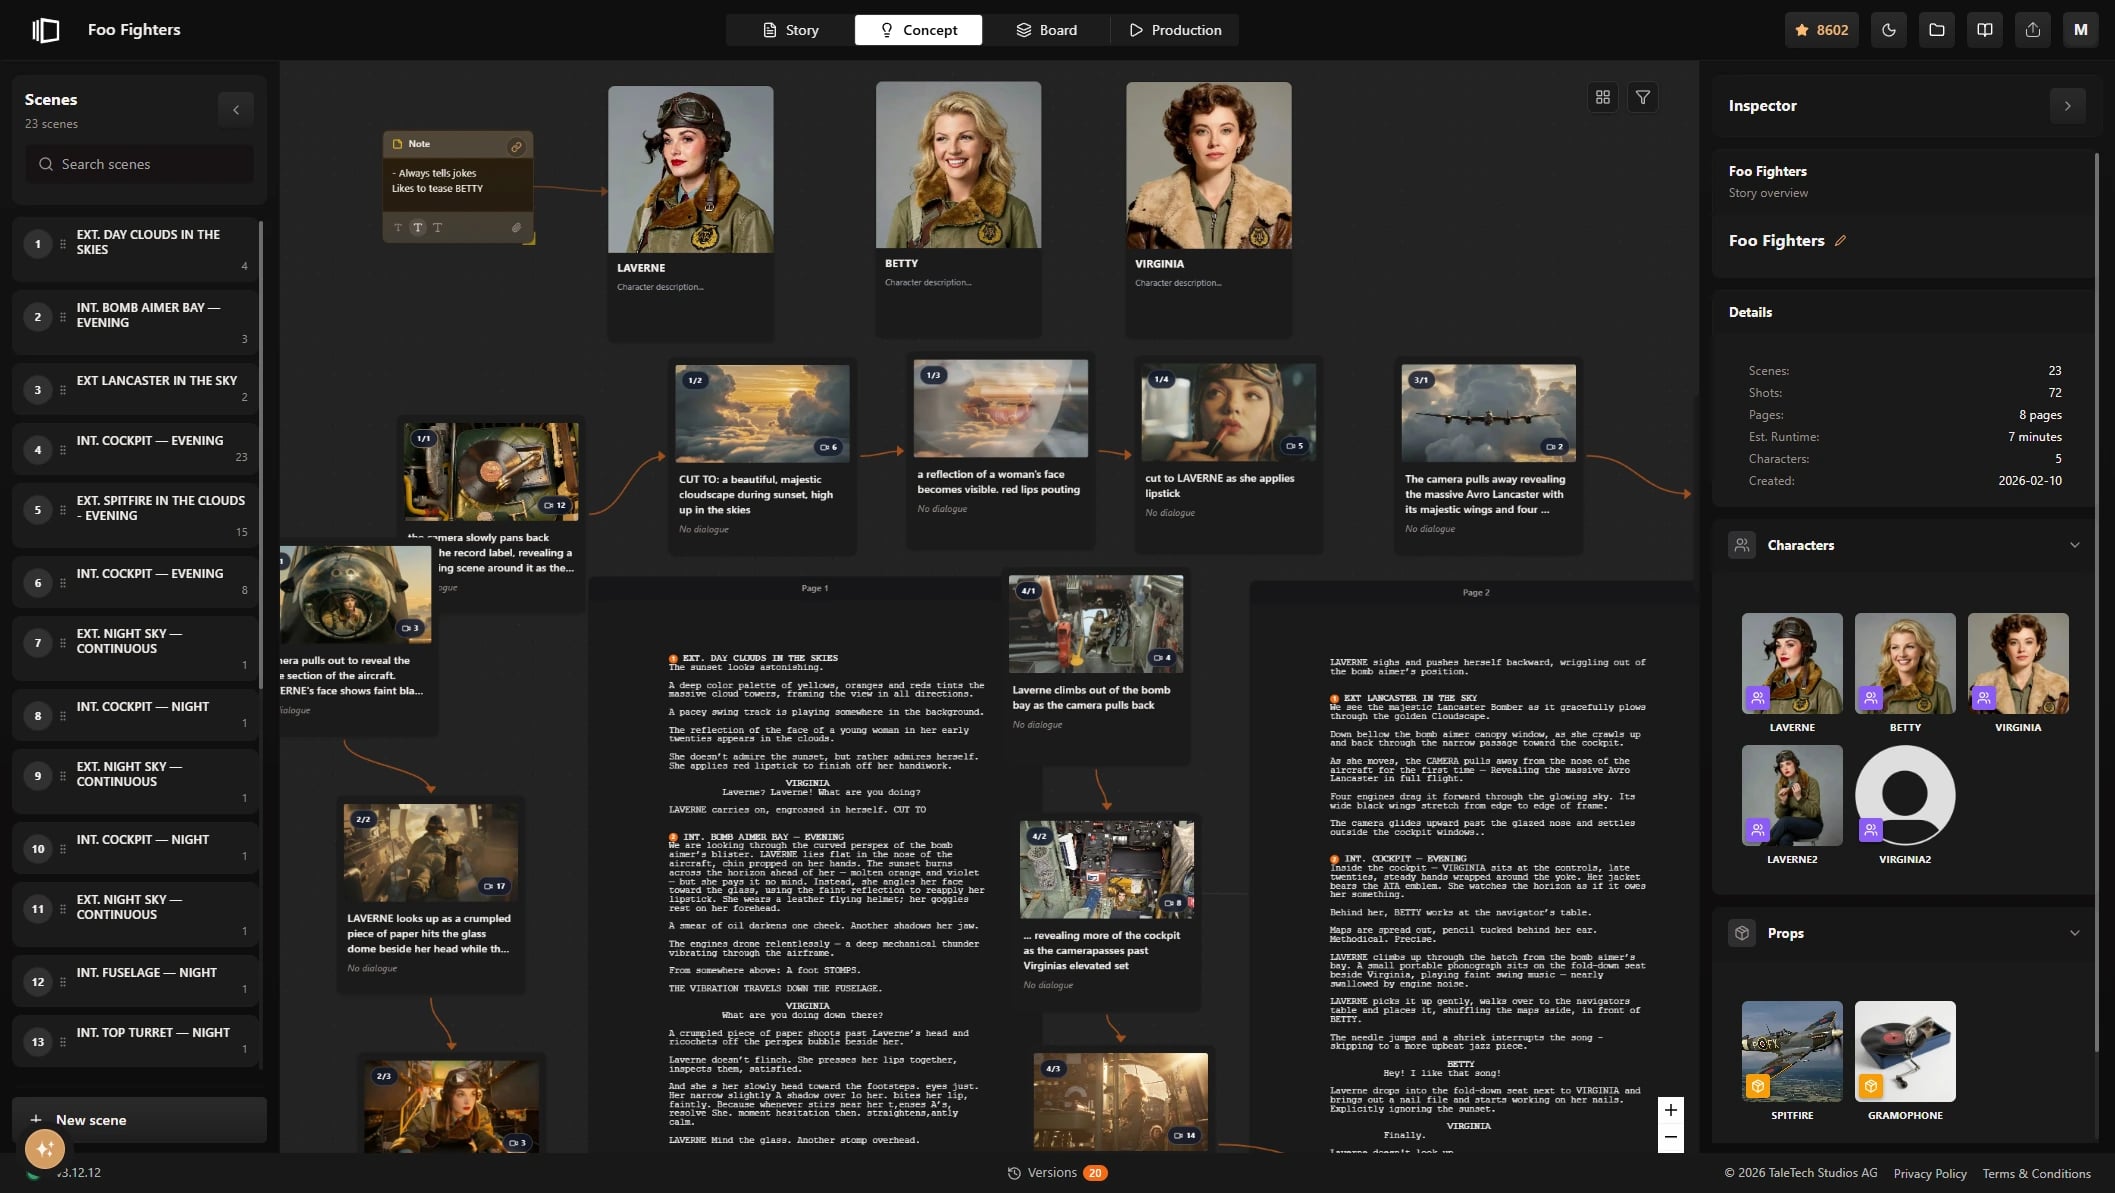
Task: Open the filter icon above the canvas
Action: click(1643, 97)
